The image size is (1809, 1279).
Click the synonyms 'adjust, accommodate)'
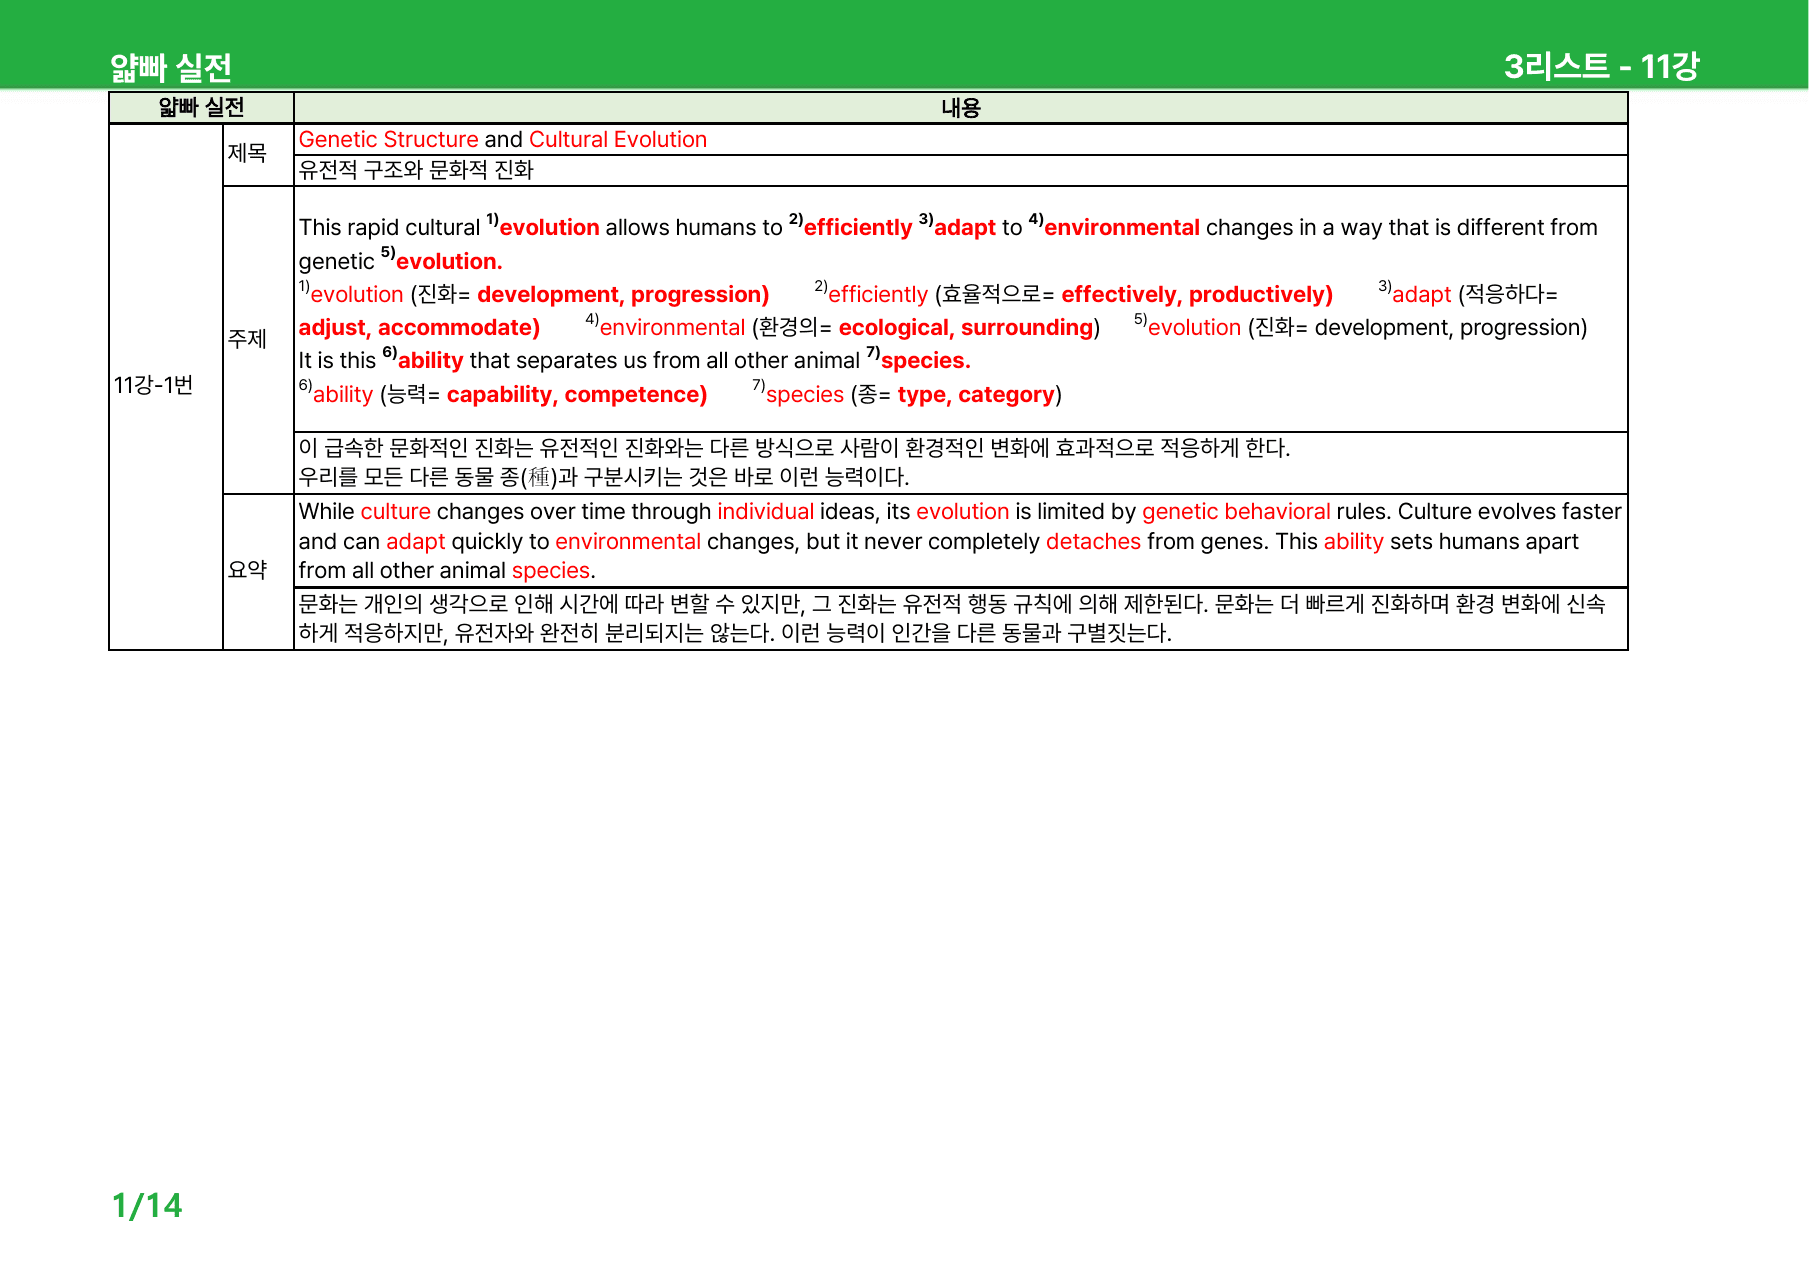coord(419,328)
